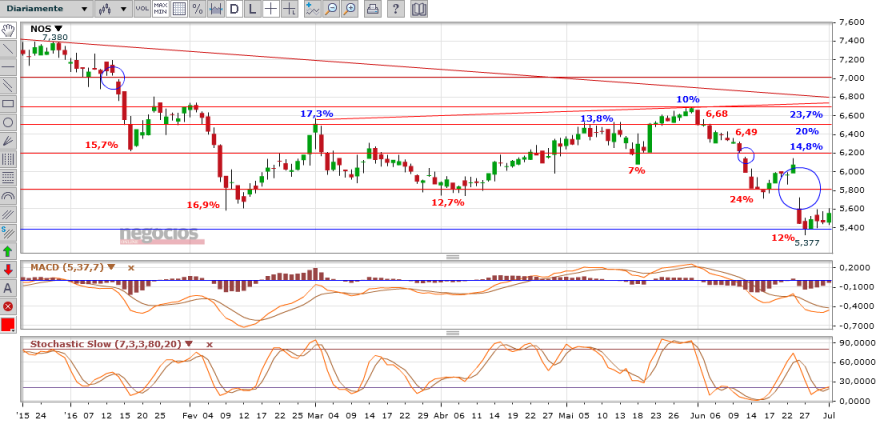Click the zoom in magnifier button
The width and height of the screenshot is (880, 424).
click(350, 9)
